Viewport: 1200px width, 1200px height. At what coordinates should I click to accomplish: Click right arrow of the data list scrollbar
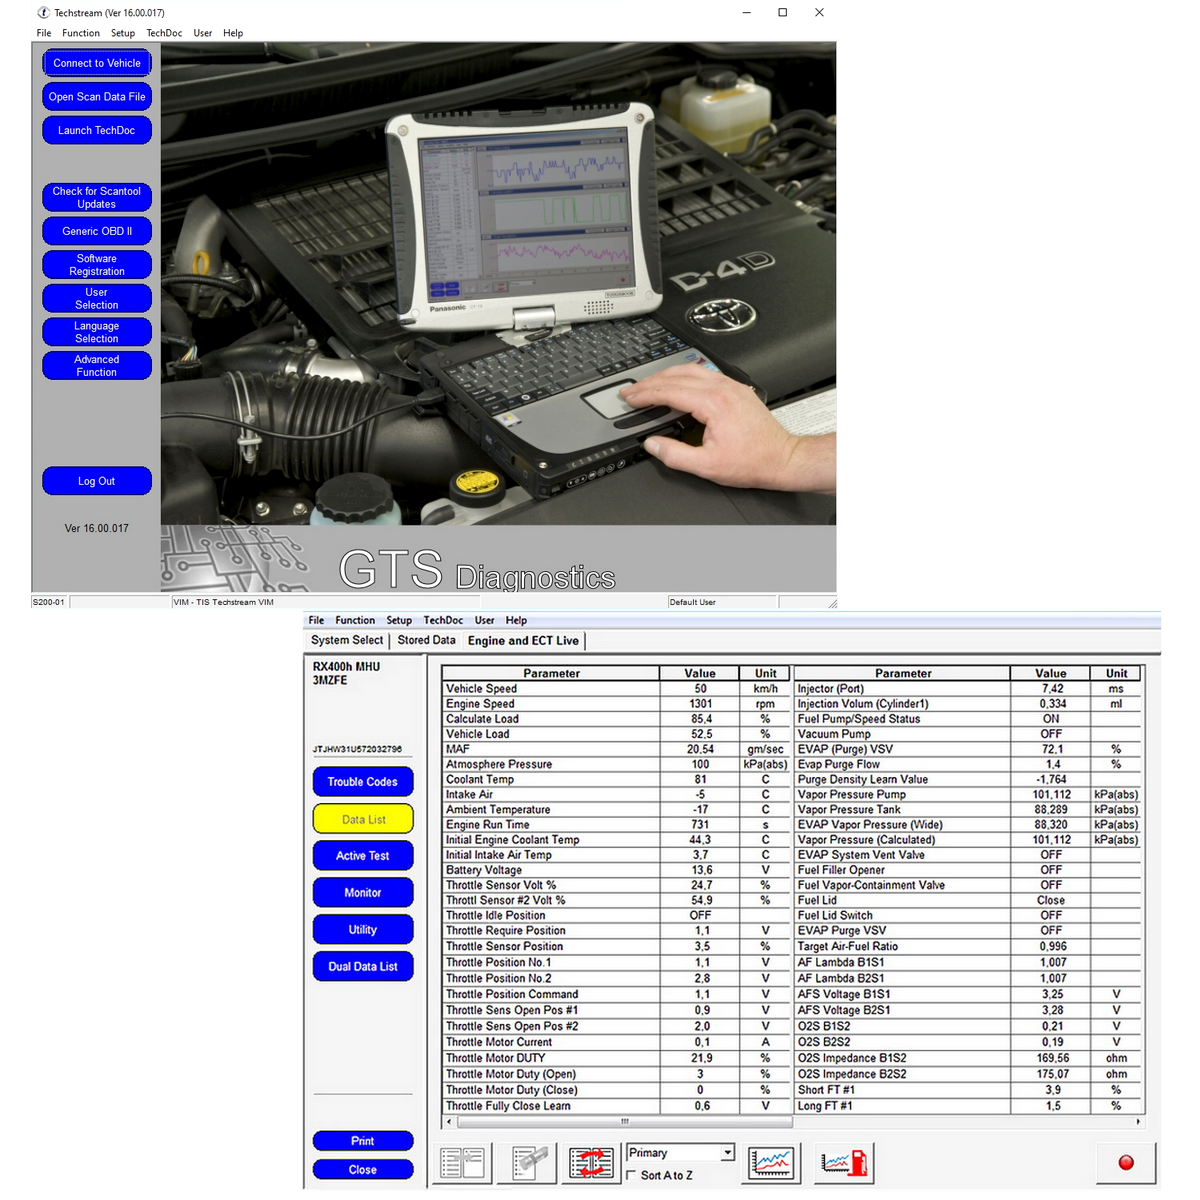tap(1138, 1122)
